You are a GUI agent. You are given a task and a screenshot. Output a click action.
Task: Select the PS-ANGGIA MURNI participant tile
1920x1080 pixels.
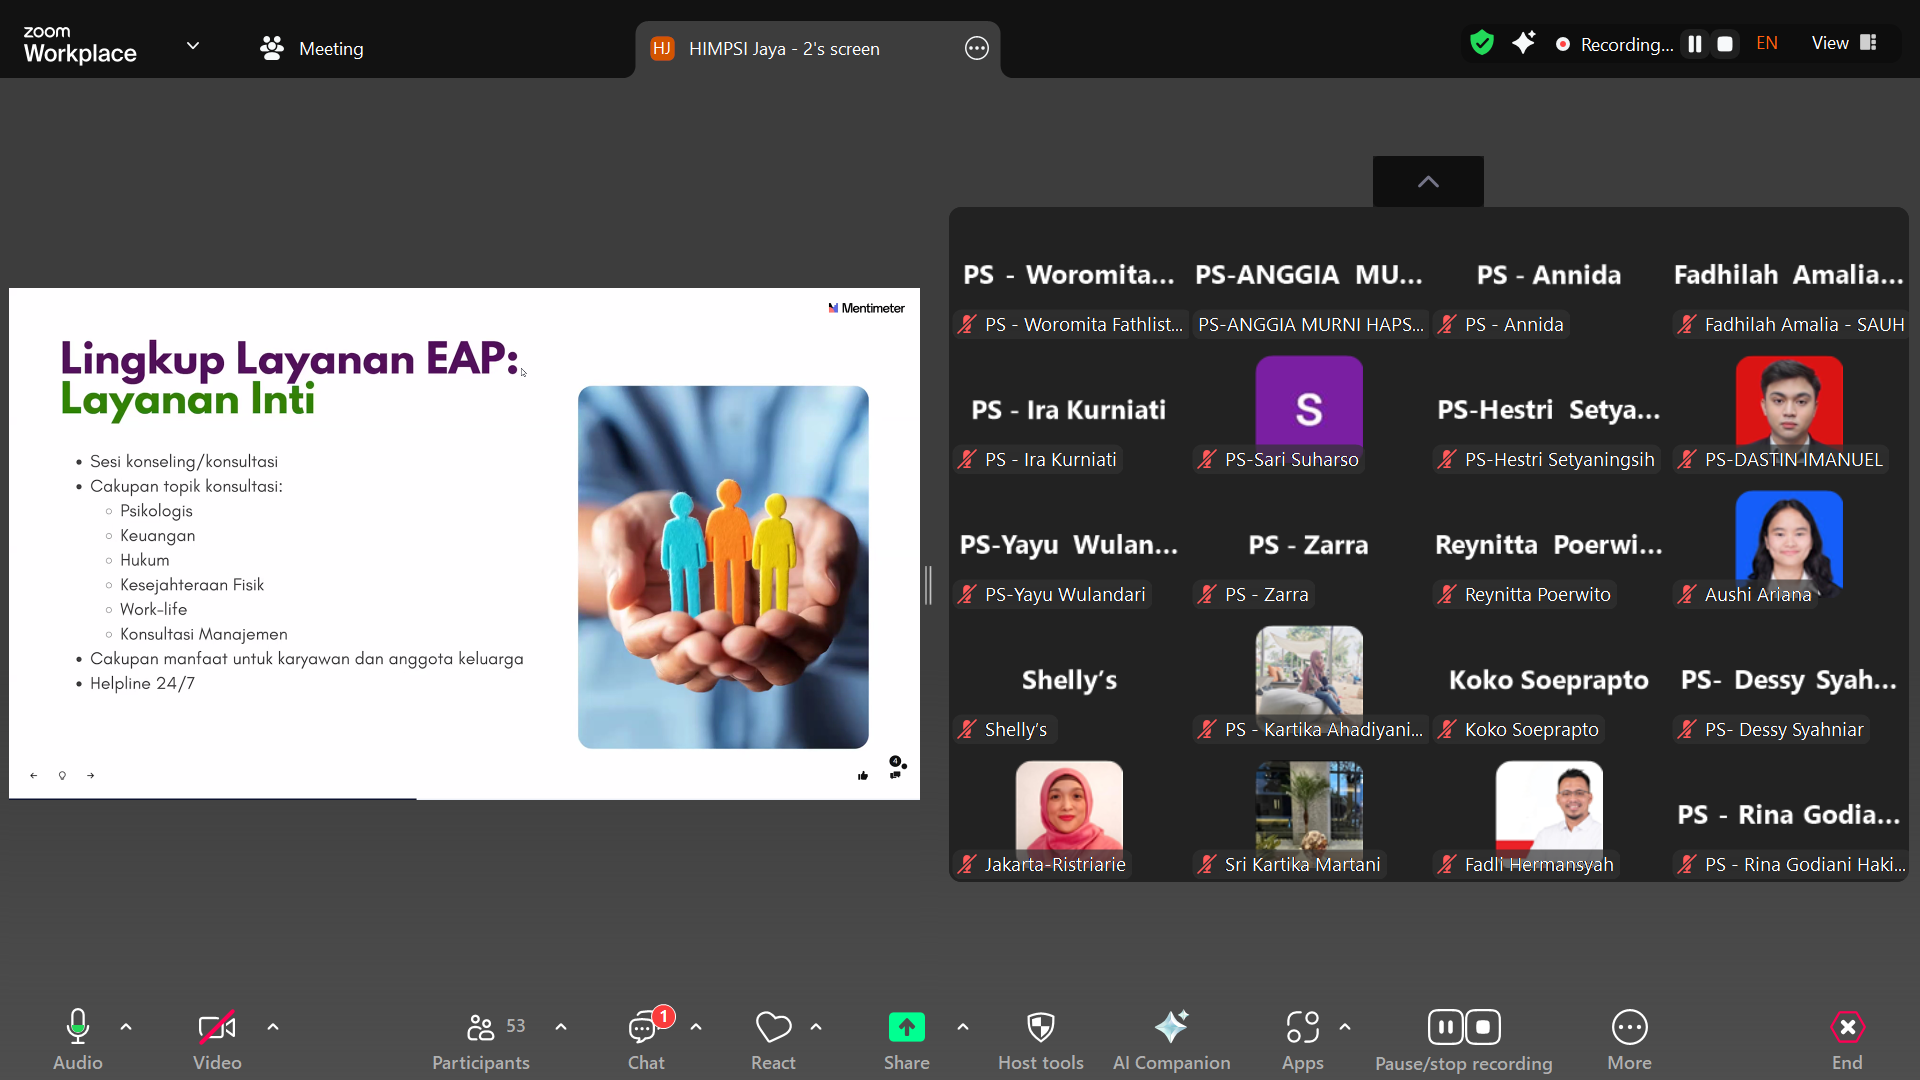click(1309, 279)
